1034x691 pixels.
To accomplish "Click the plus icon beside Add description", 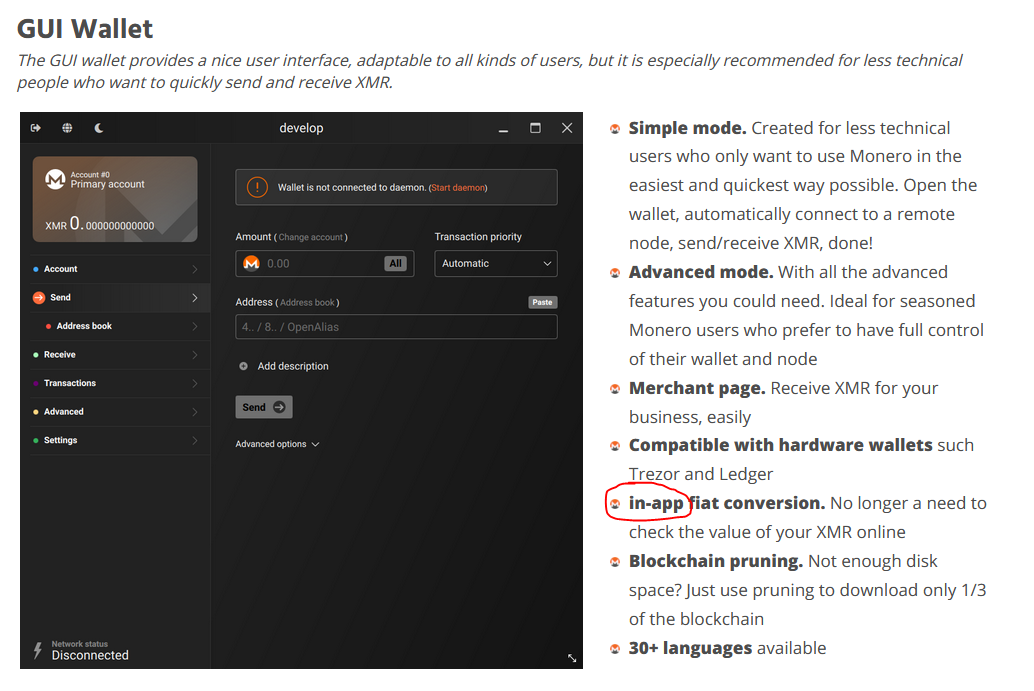I will point(243,366).
